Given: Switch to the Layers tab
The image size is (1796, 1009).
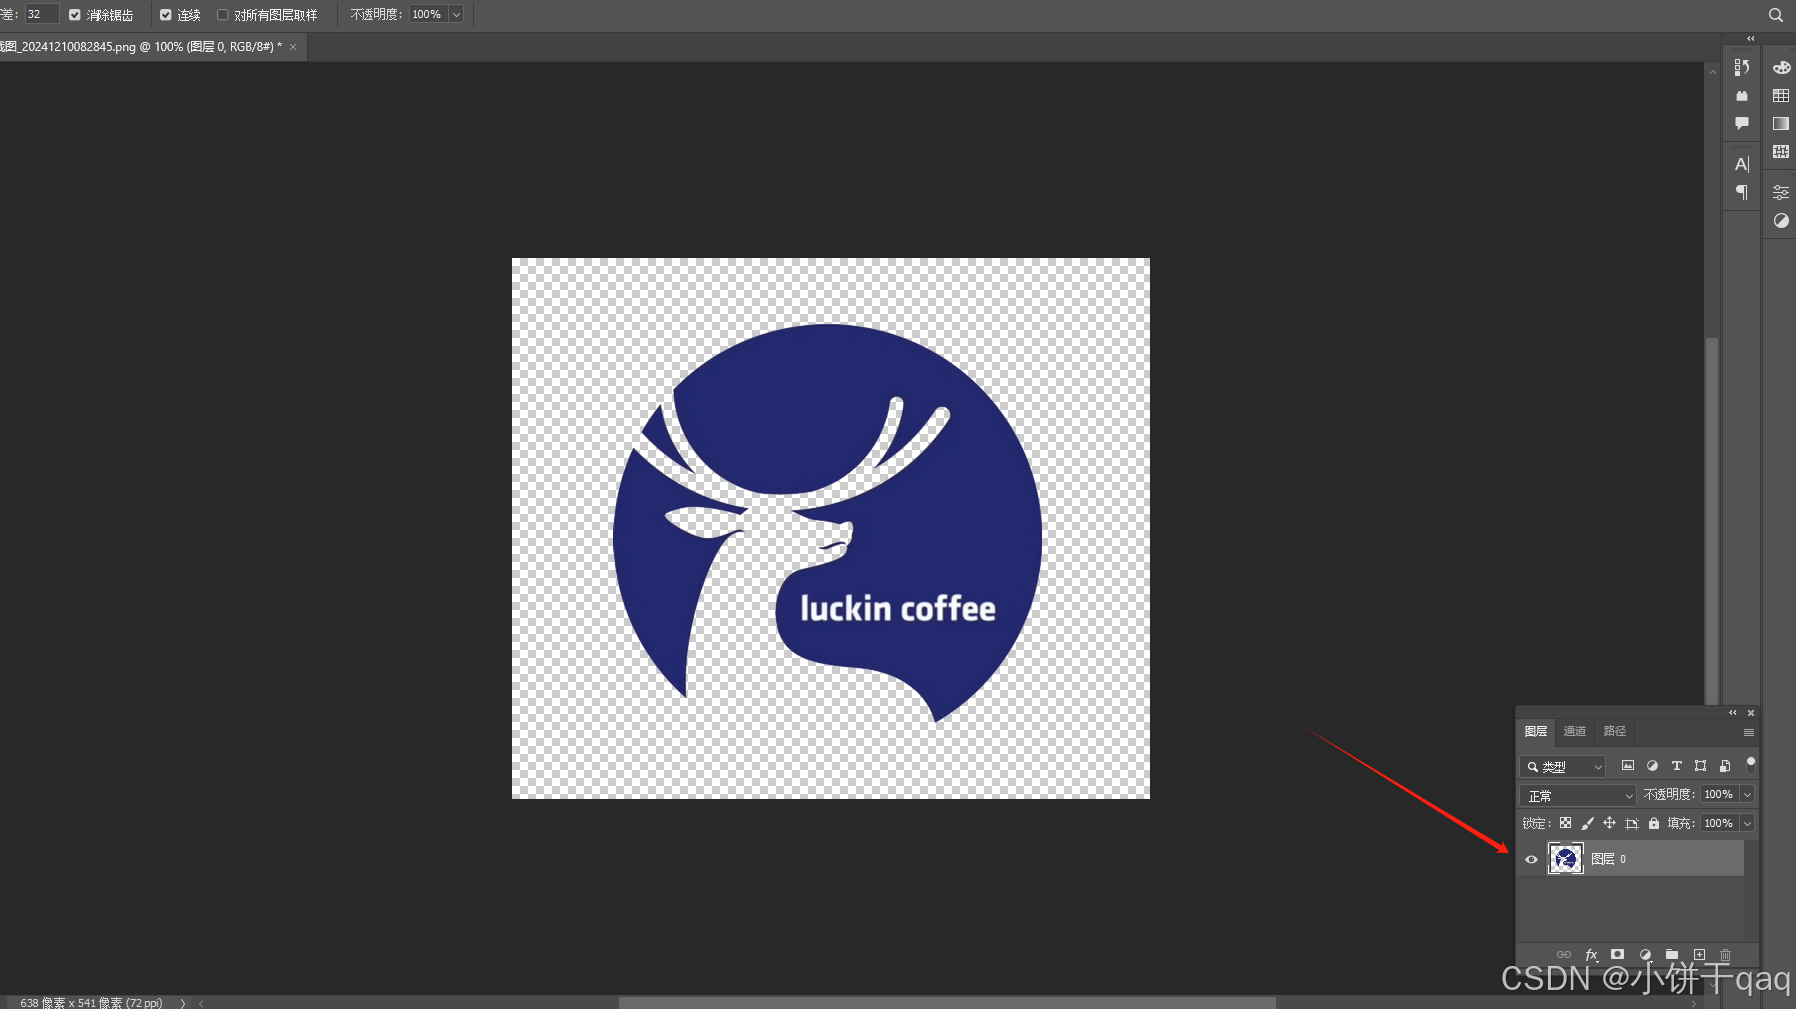Looking at the screenshot, I should (1536, 732).
